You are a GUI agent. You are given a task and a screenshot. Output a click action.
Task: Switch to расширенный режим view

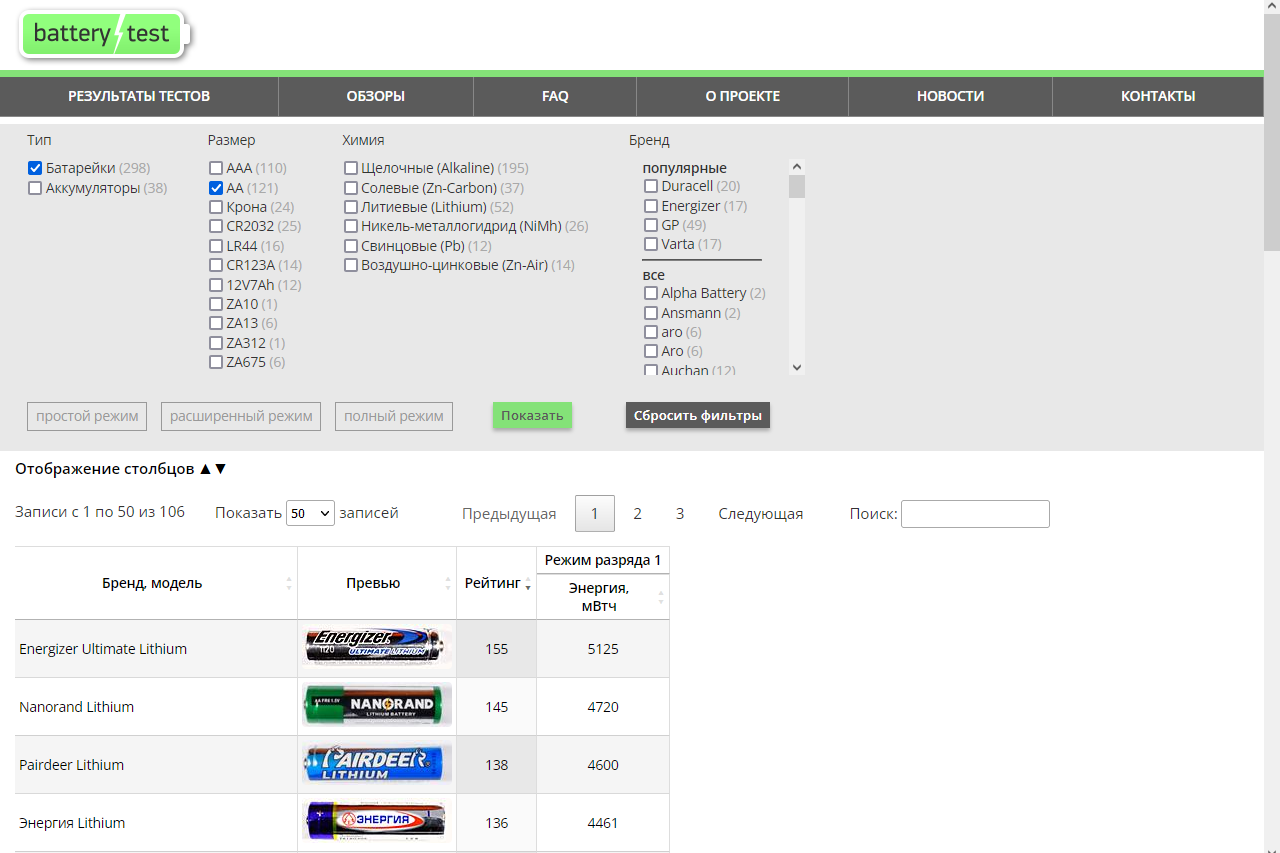(x=241, y=416)
